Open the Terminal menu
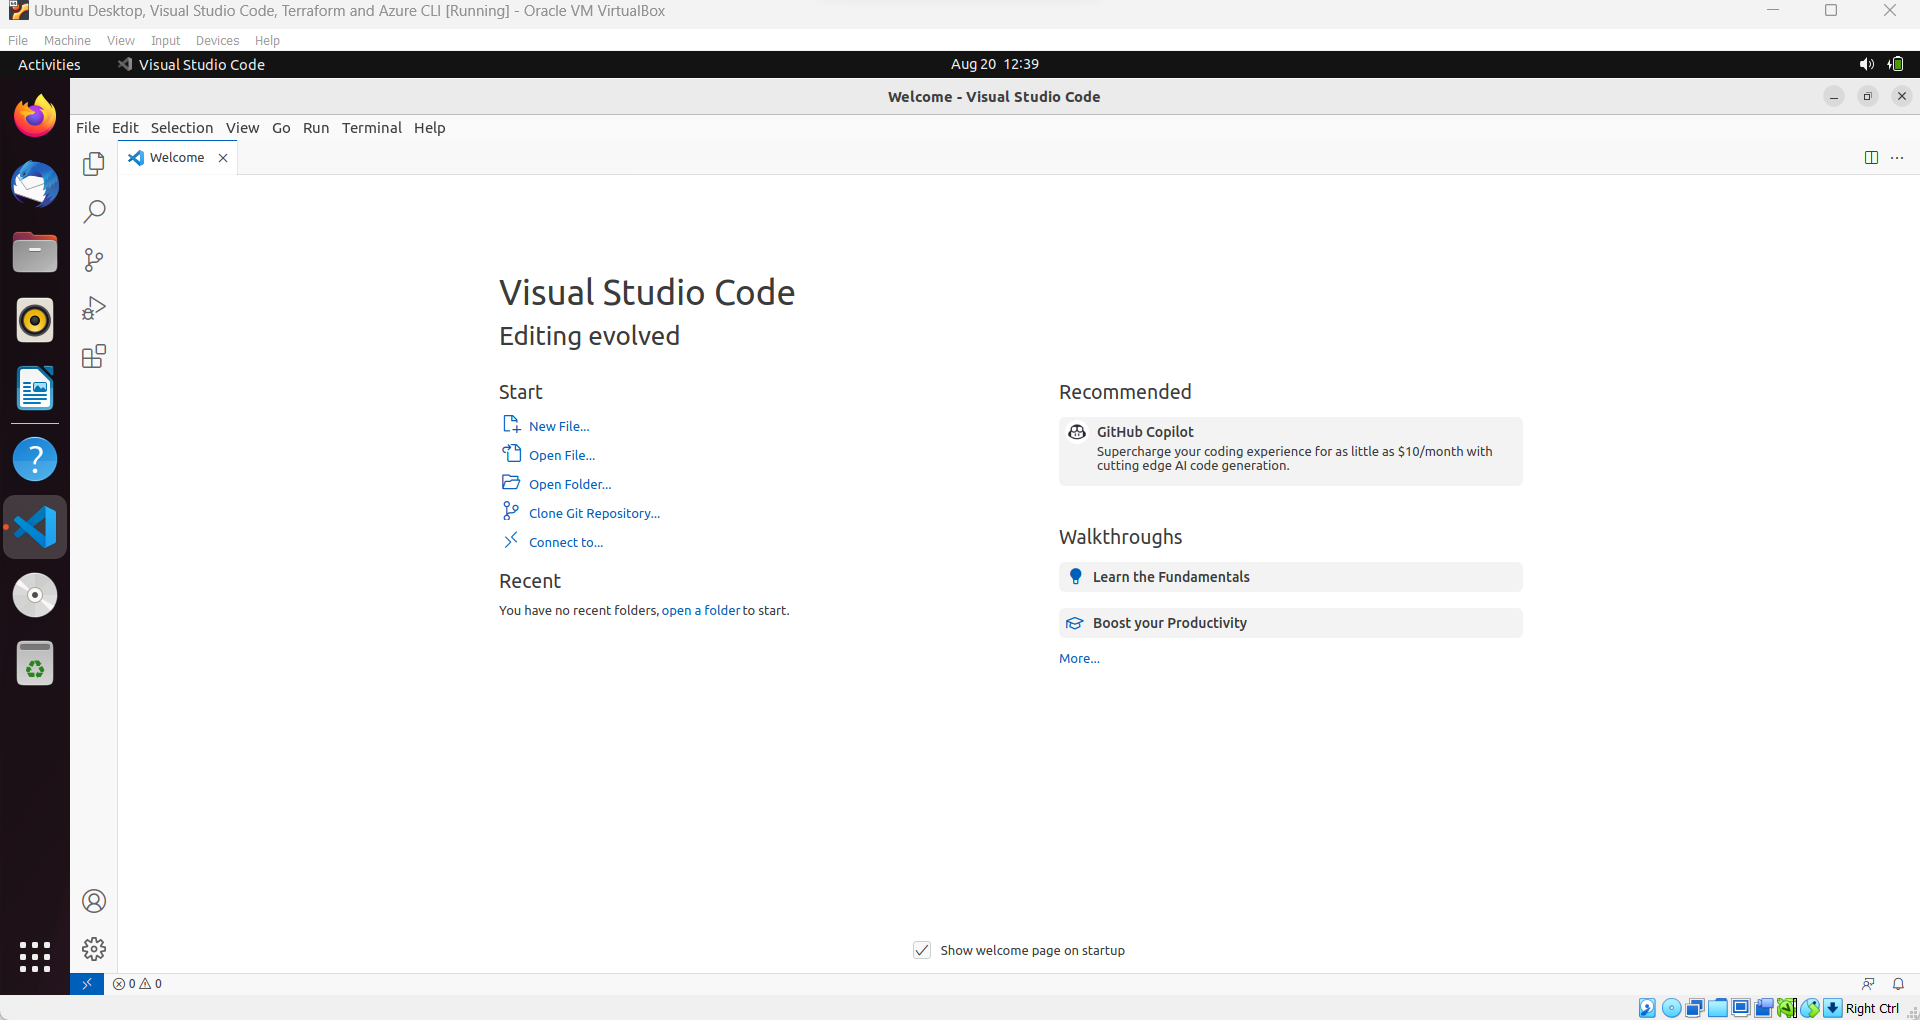This screenshot has height=1020, width=1920. 371,128
